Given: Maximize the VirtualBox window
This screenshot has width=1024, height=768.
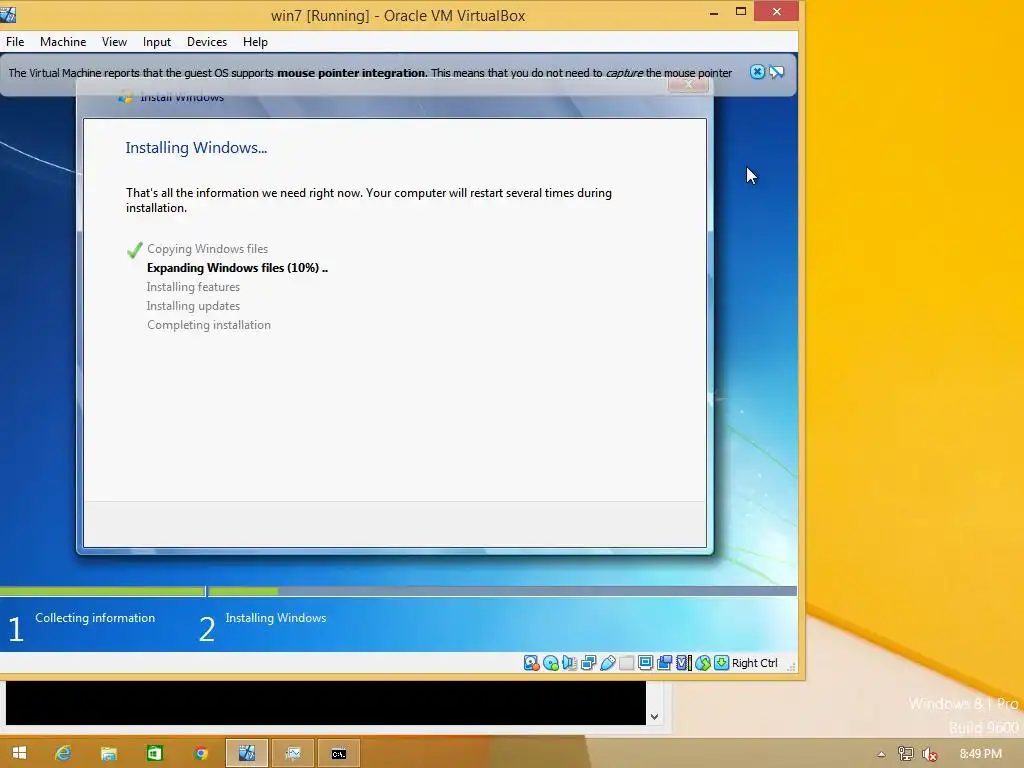Looking at the screenshot, I should (741, 12).
